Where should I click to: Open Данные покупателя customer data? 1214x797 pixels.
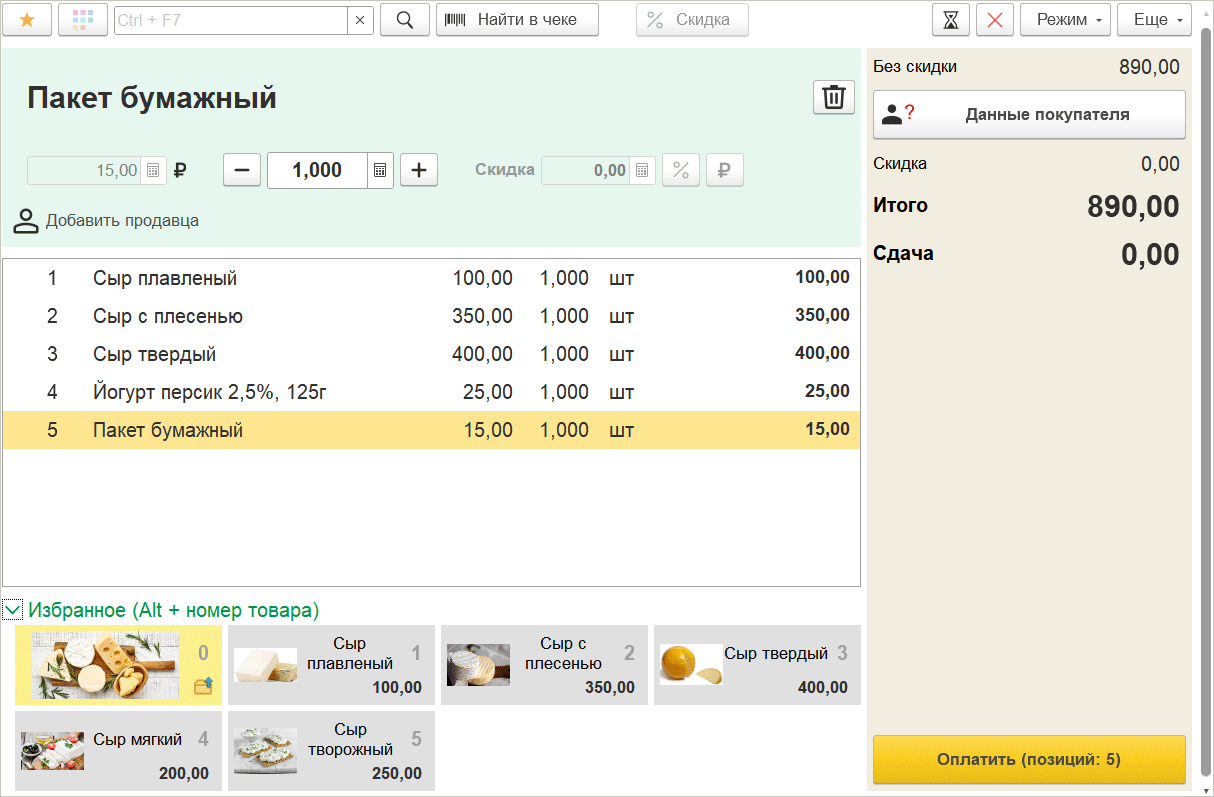[1029, 114]
